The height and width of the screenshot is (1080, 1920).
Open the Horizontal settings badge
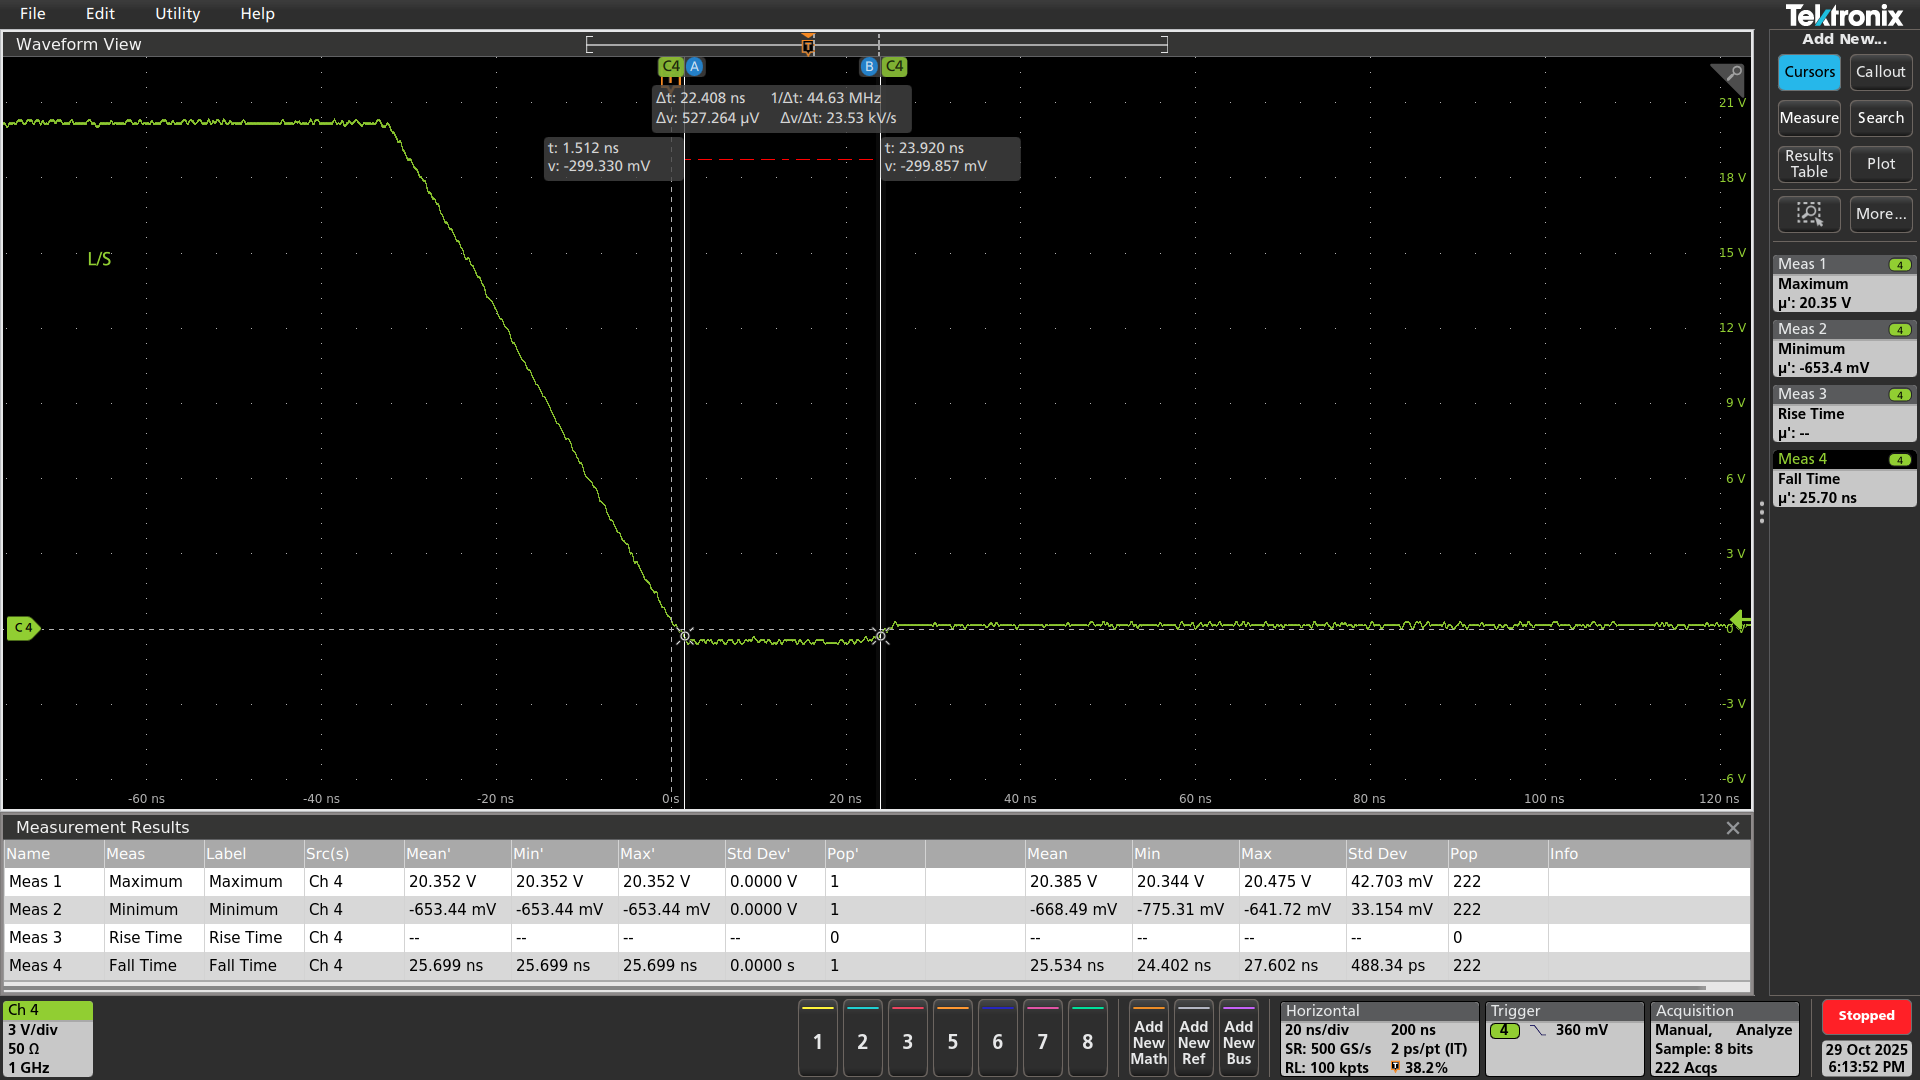(x=1378, y=1039)
